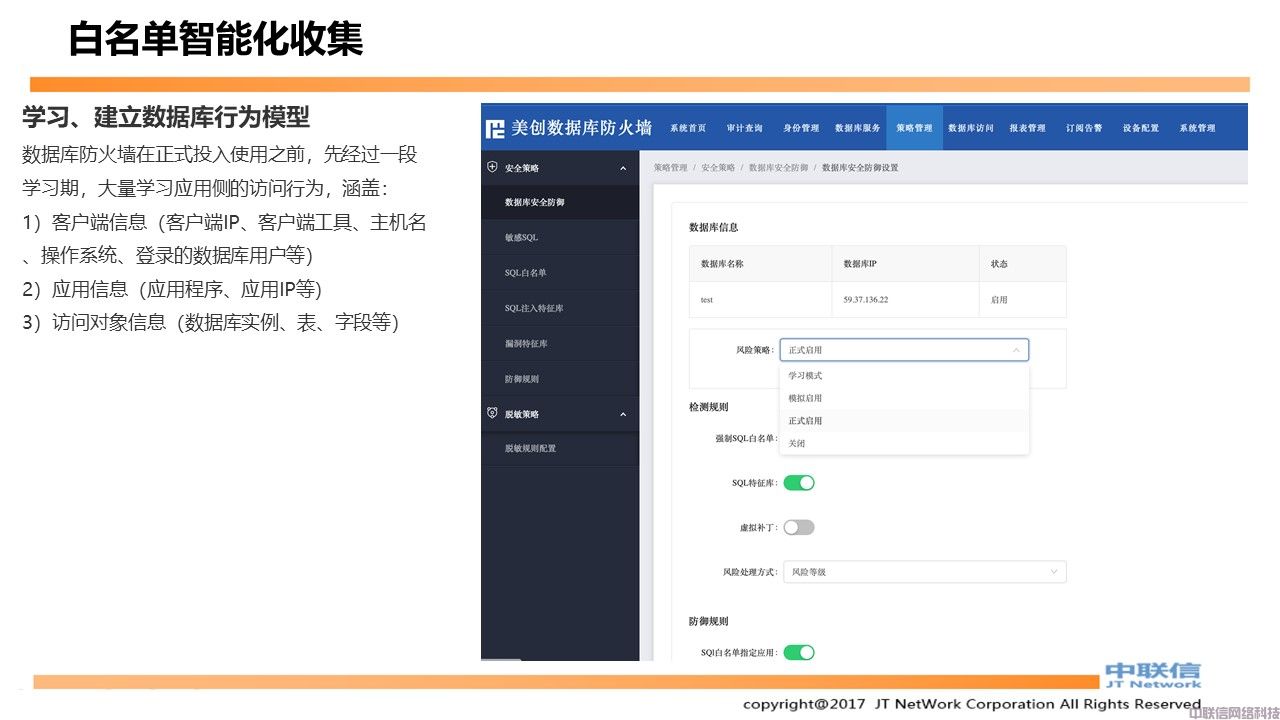Open the 数据库服务 top menu

coord(858,128)
